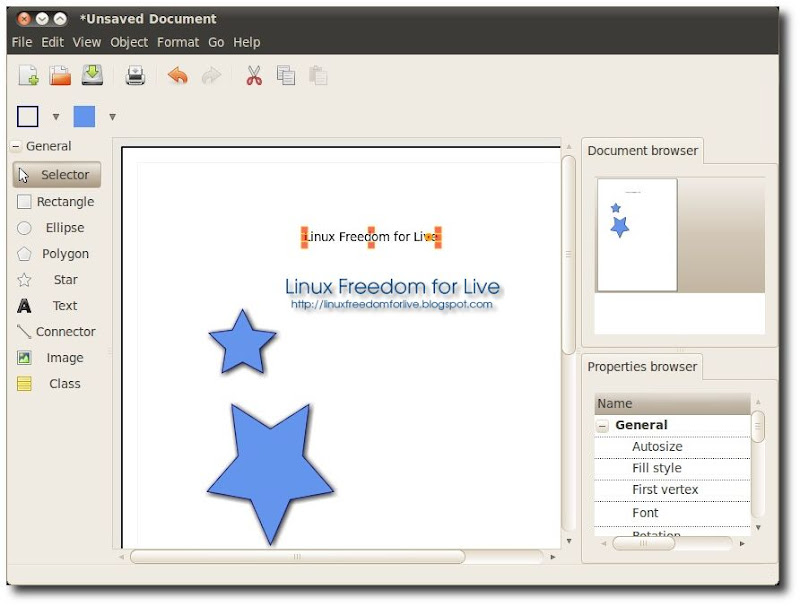800x606 pixels.
Task: Activate the Polygon tool
Action: pos(57,254)
